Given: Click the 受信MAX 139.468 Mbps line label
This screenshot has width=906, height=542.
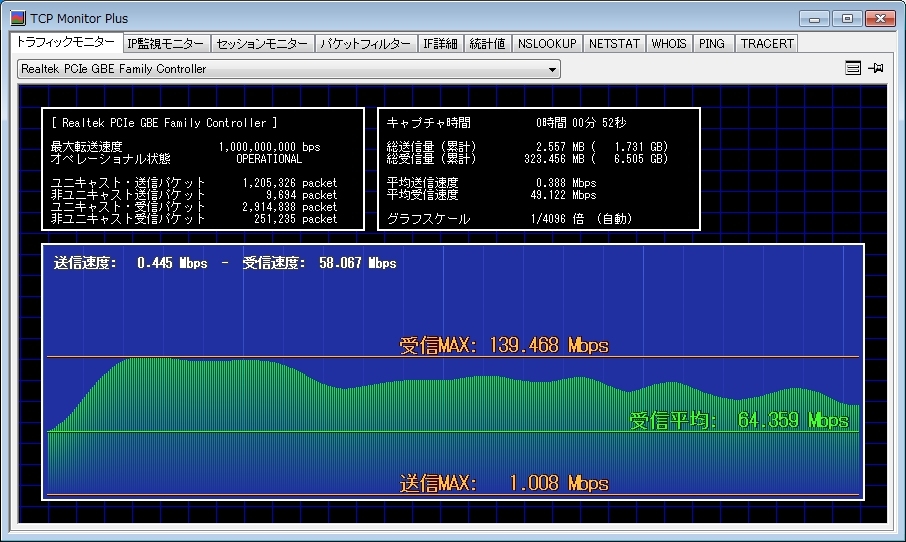Looking at the screenshot, I should click(504, 346).
